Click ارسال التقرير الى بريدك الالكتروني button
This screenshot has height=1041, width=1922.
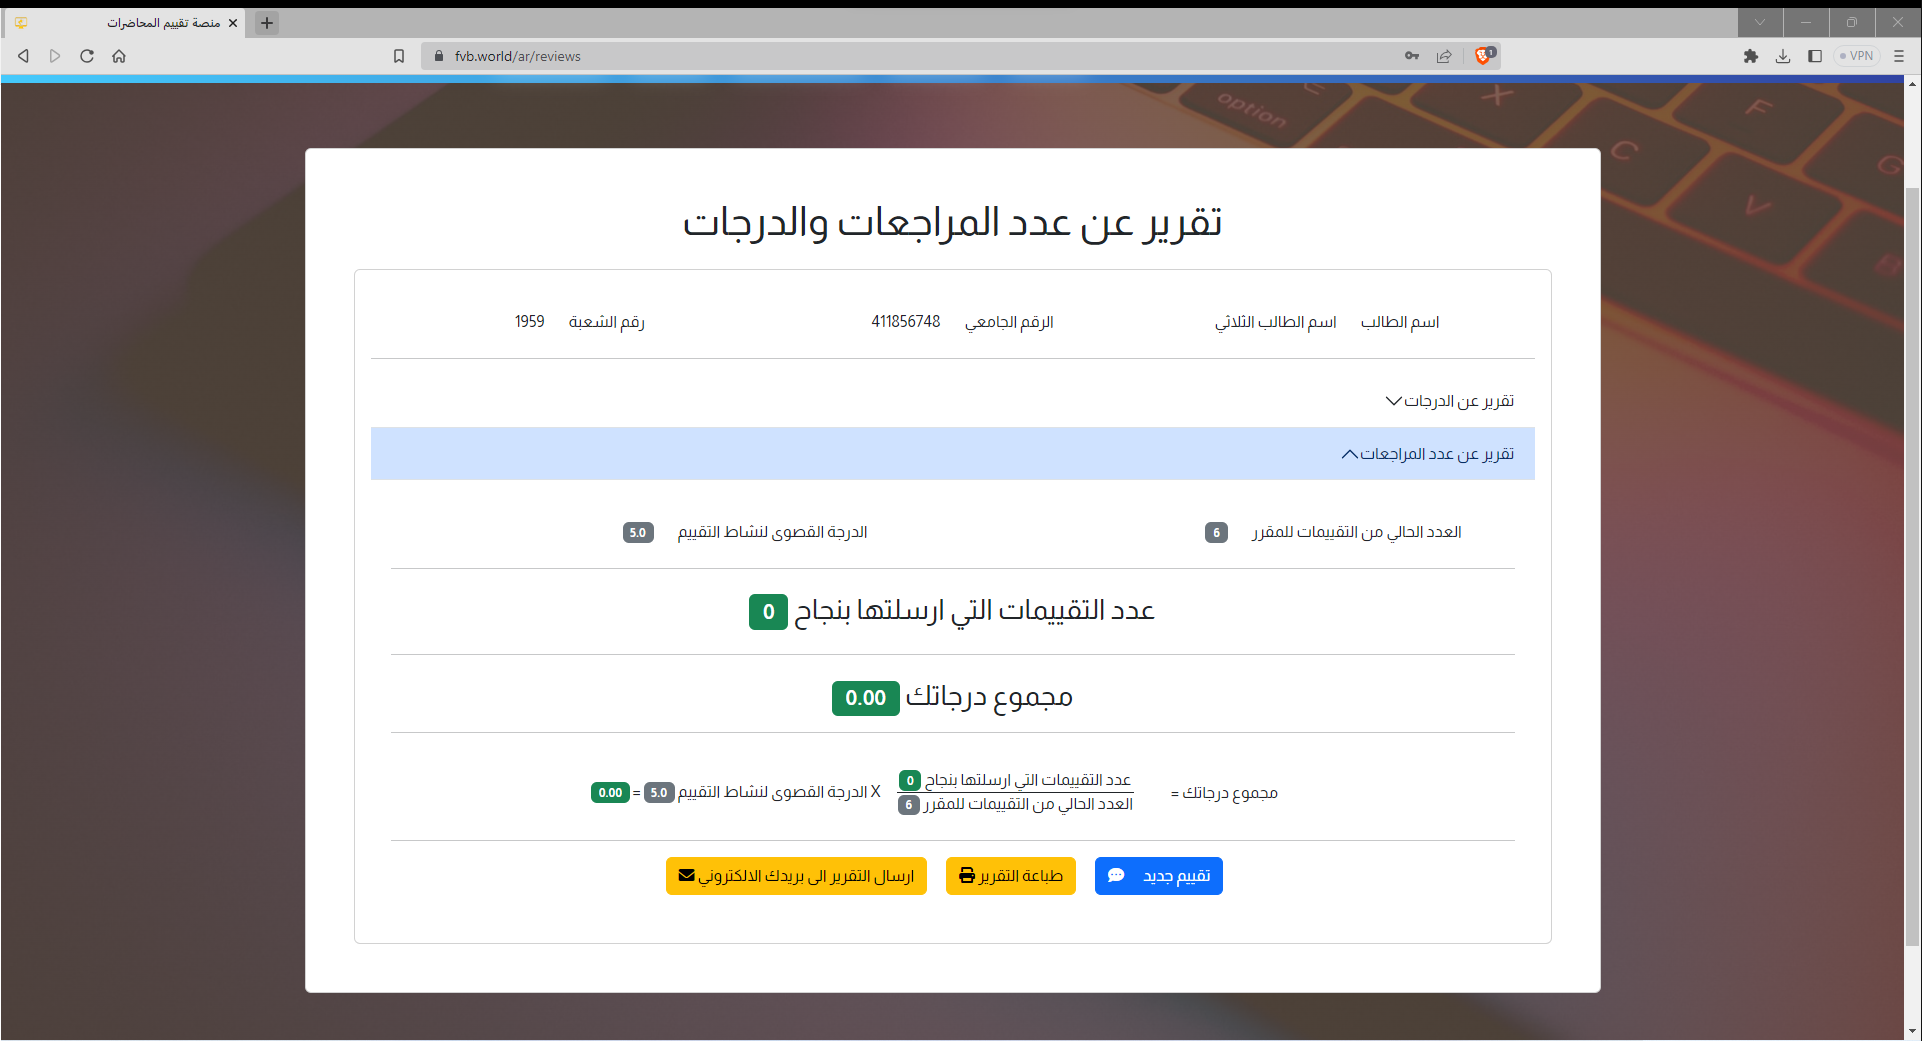click(796, 876)
